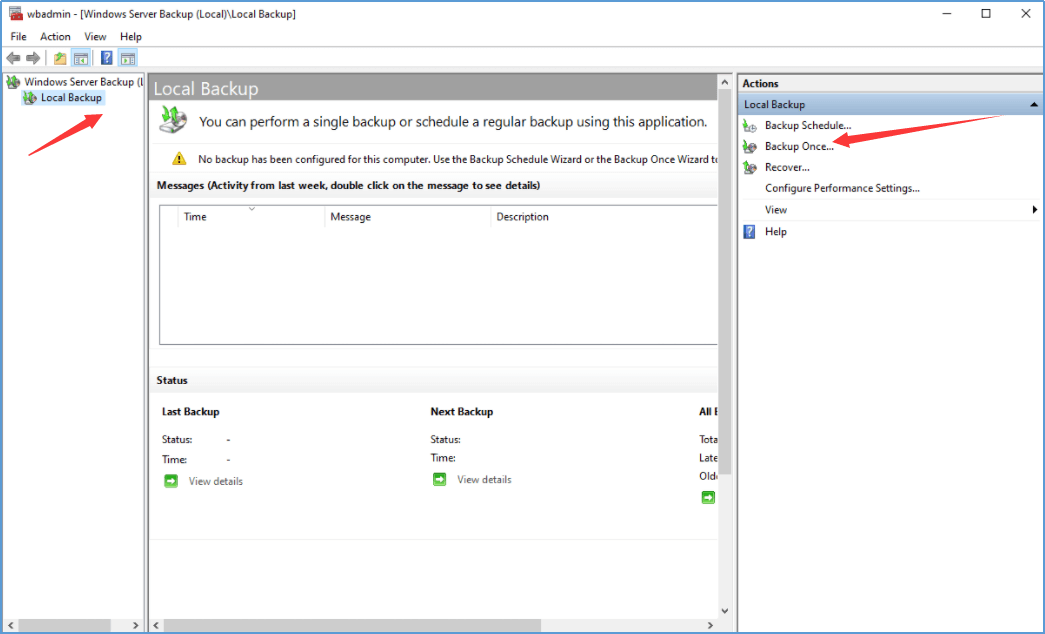Open the blue question mark Help toolbar icon
Screen dimensions: 1045x634
pos(106,58)
